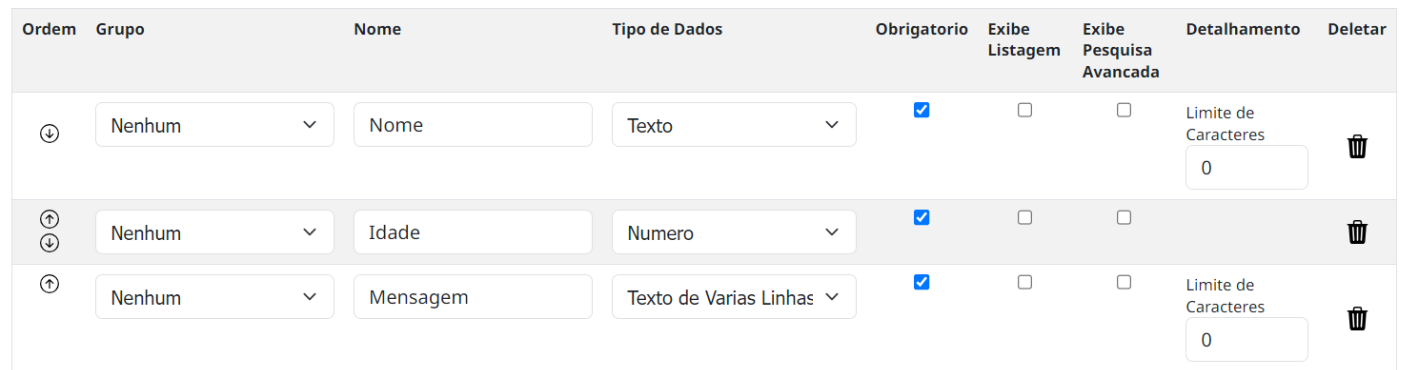1402x370 pixels.
Task: Move the Idade row down
Action: 49,243
